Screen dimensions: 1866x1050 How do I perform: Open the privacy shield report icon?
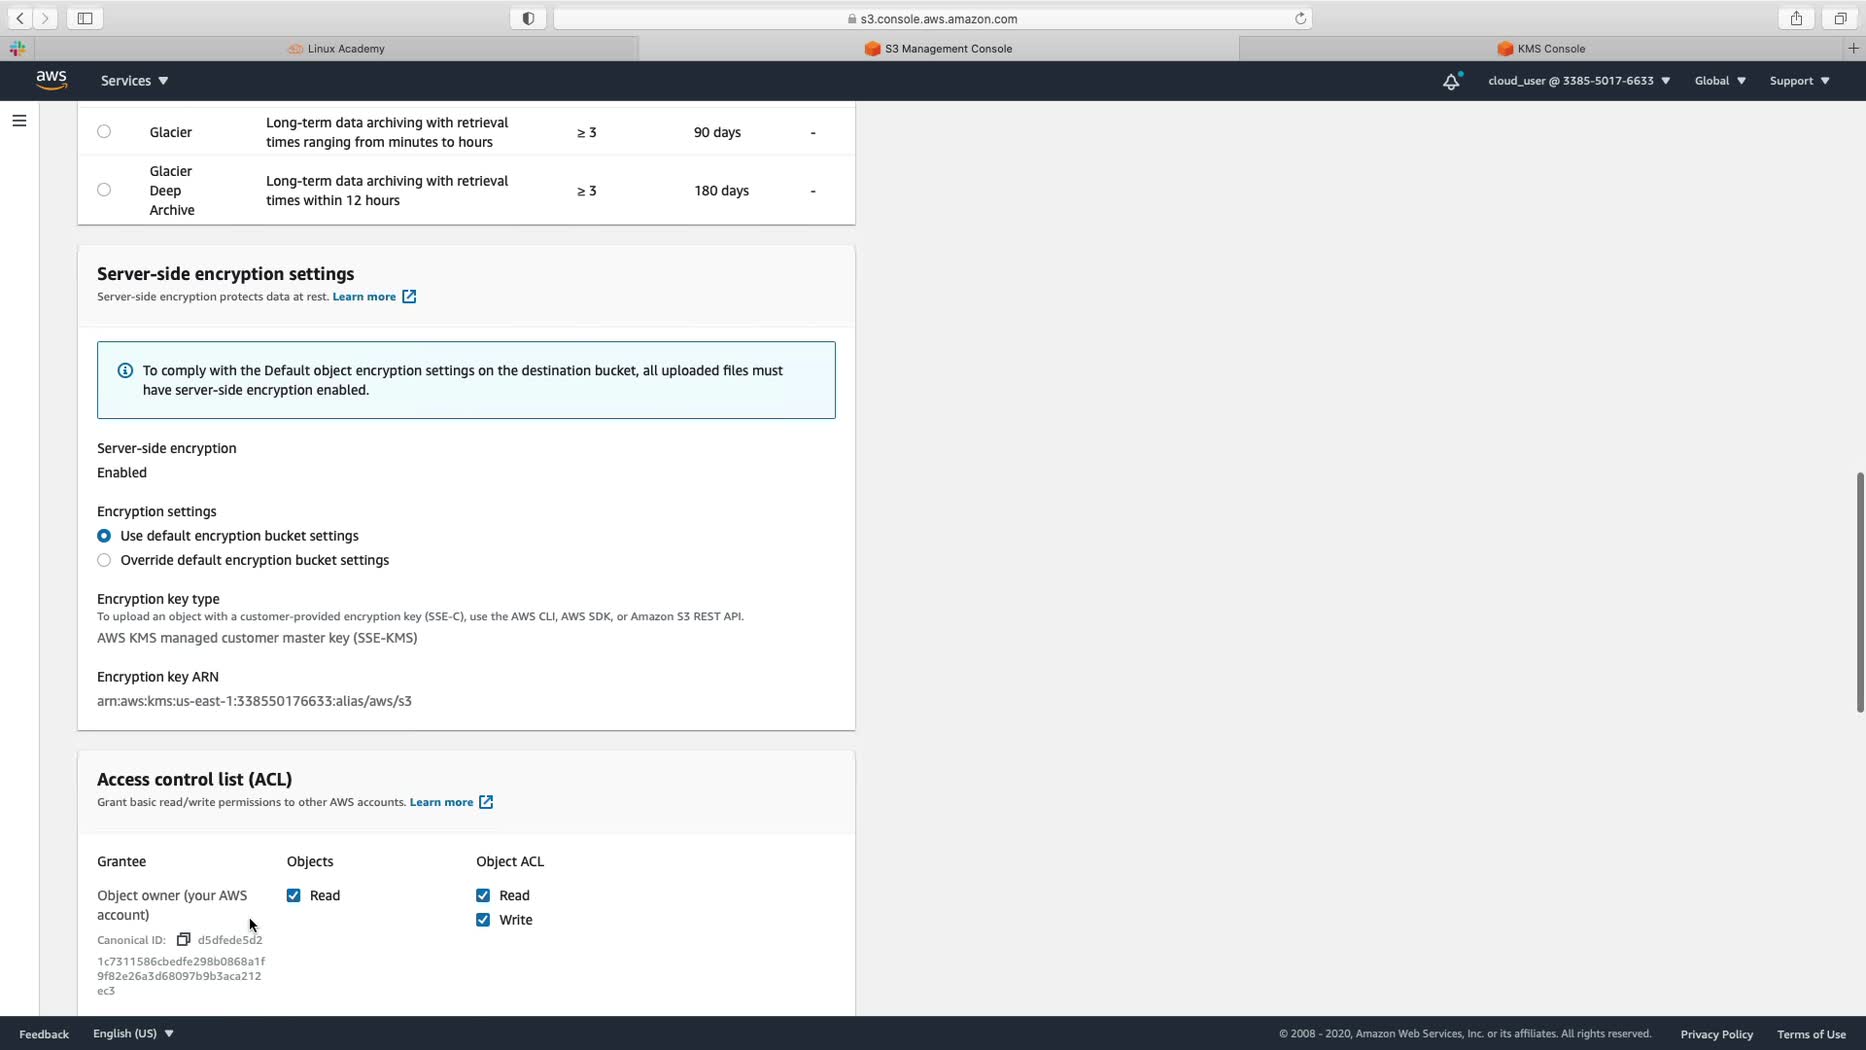pos(528,18)
